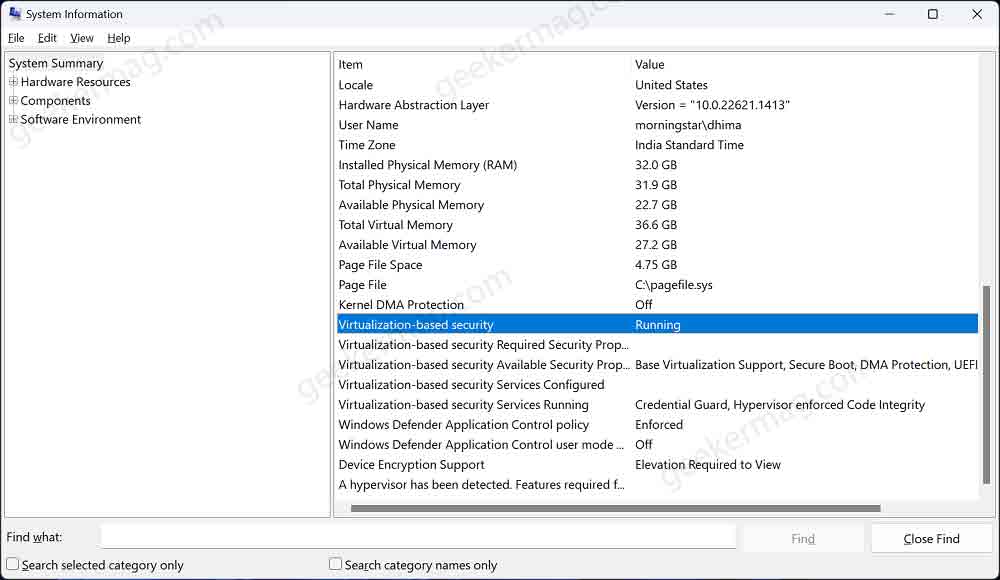Screen dimensions: 1000x580
Task: Select Windows Defender Application Control user mode row
Action: (x=658, y=445)
